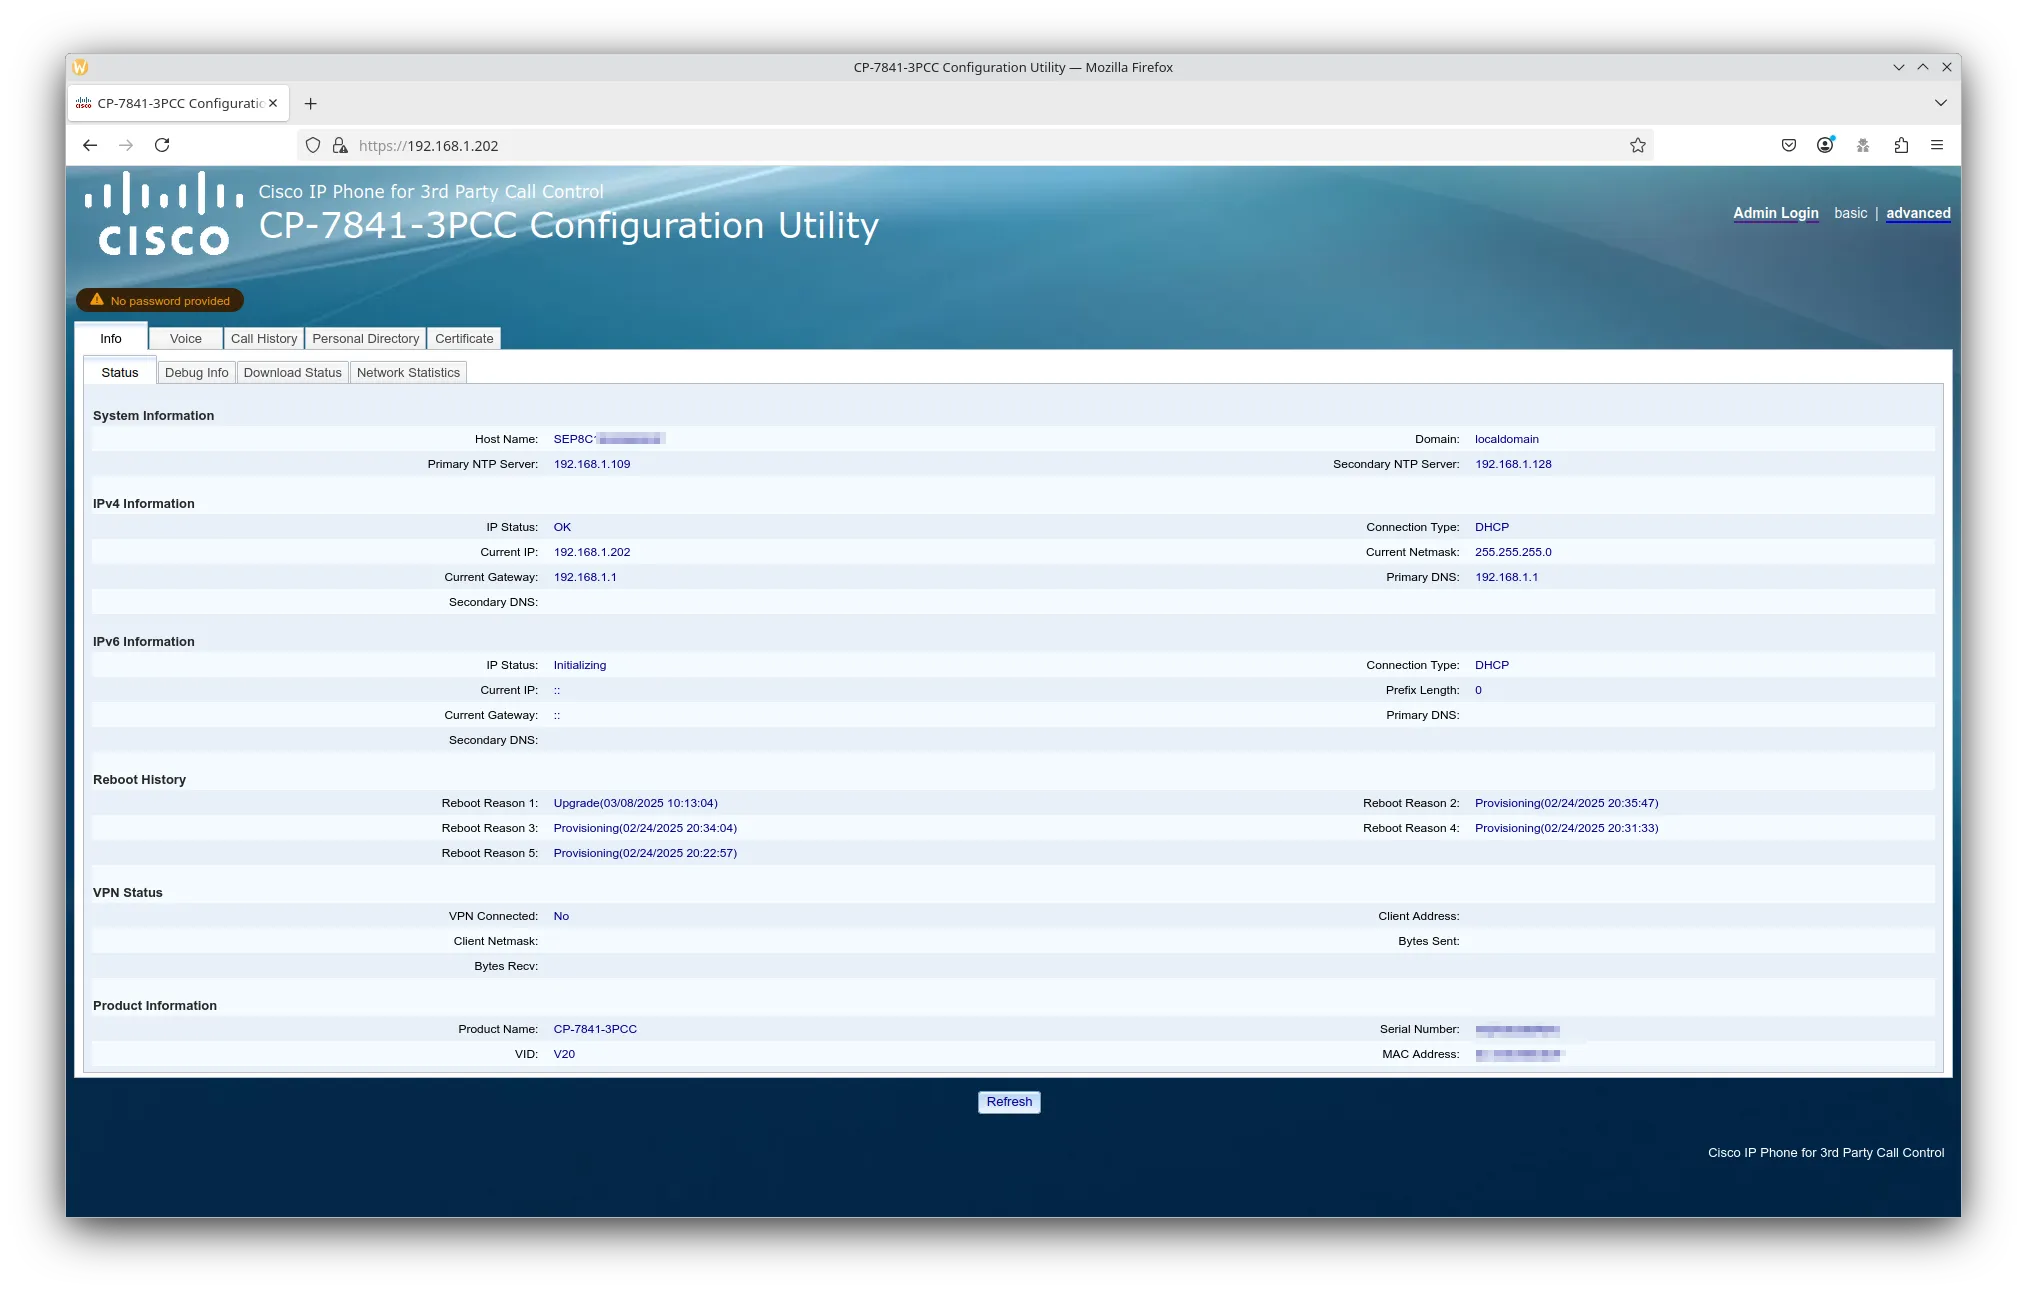
Task: Bookmark this page with the star icon
Action: [1638, 145]
